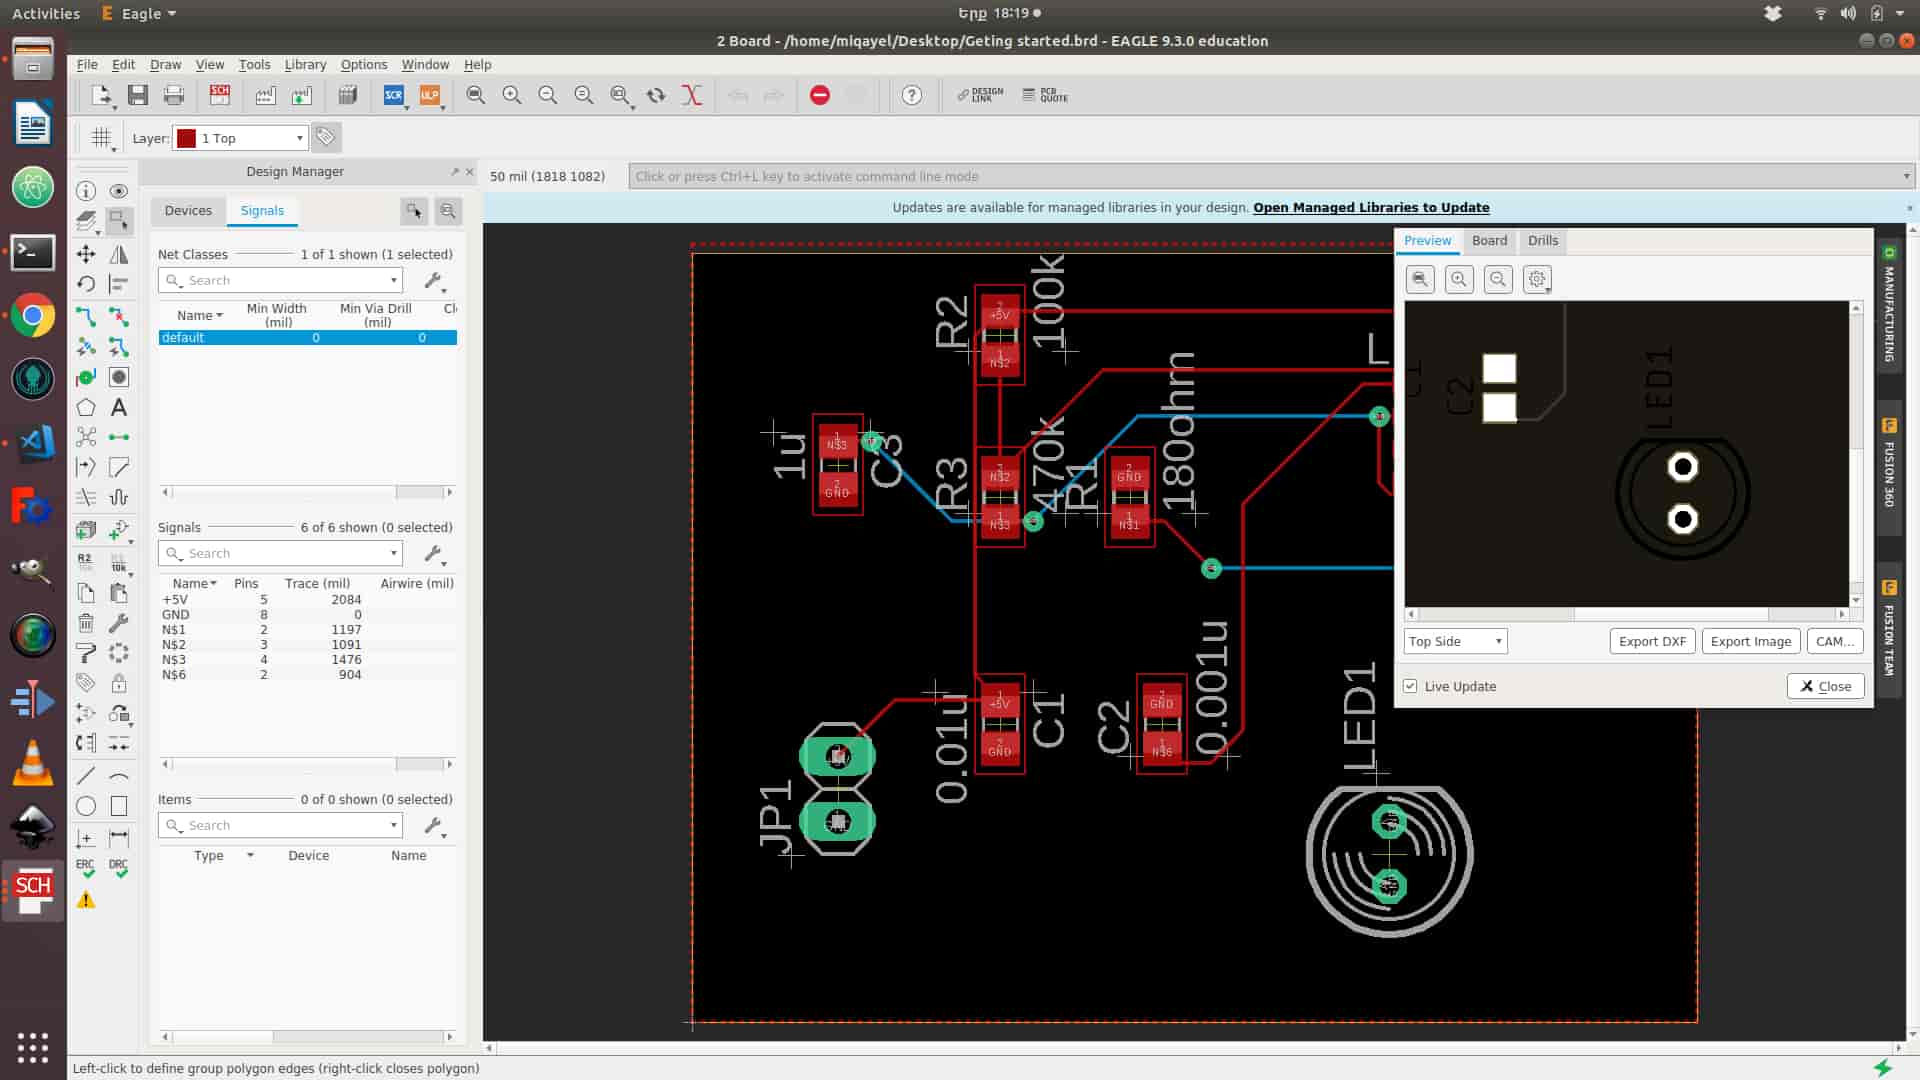The width and height of the screenshot is (1920, 1080).
Task: Switch to schematic with SCH toolbar icon
Action: tap(220, 95)
